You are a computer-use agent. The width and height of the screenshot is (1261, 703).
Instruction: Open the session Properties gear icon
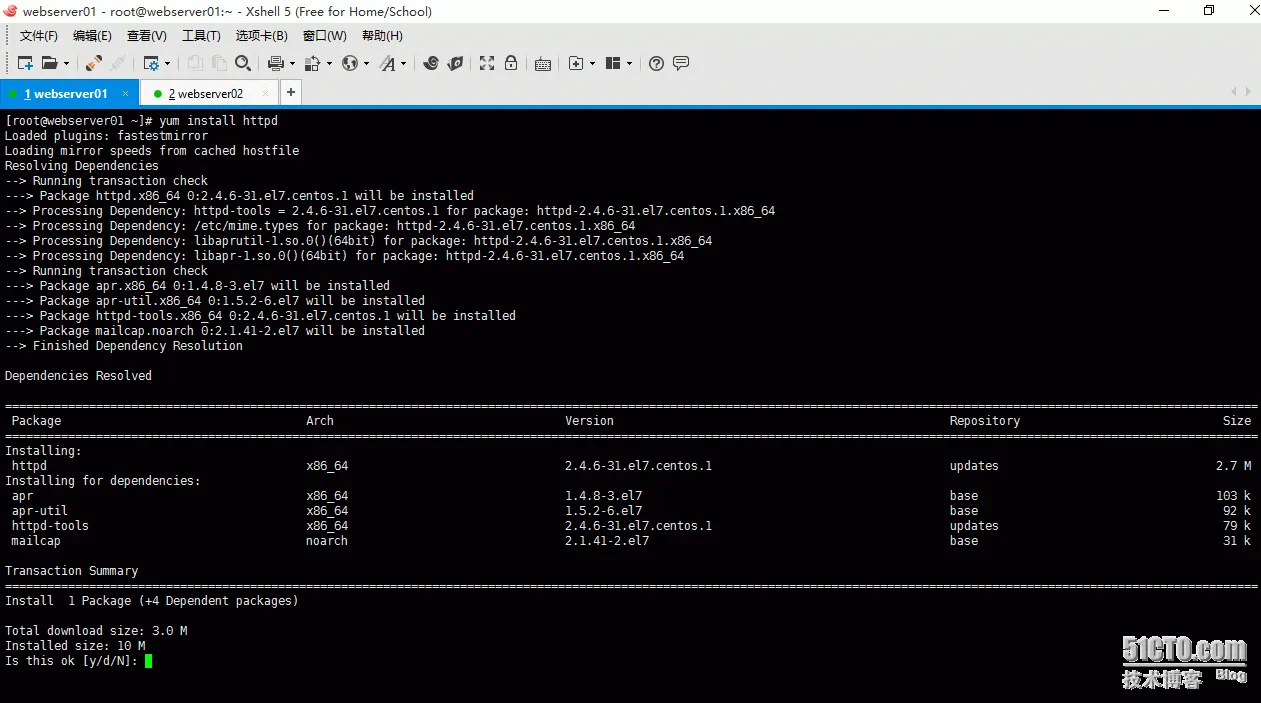151,63
